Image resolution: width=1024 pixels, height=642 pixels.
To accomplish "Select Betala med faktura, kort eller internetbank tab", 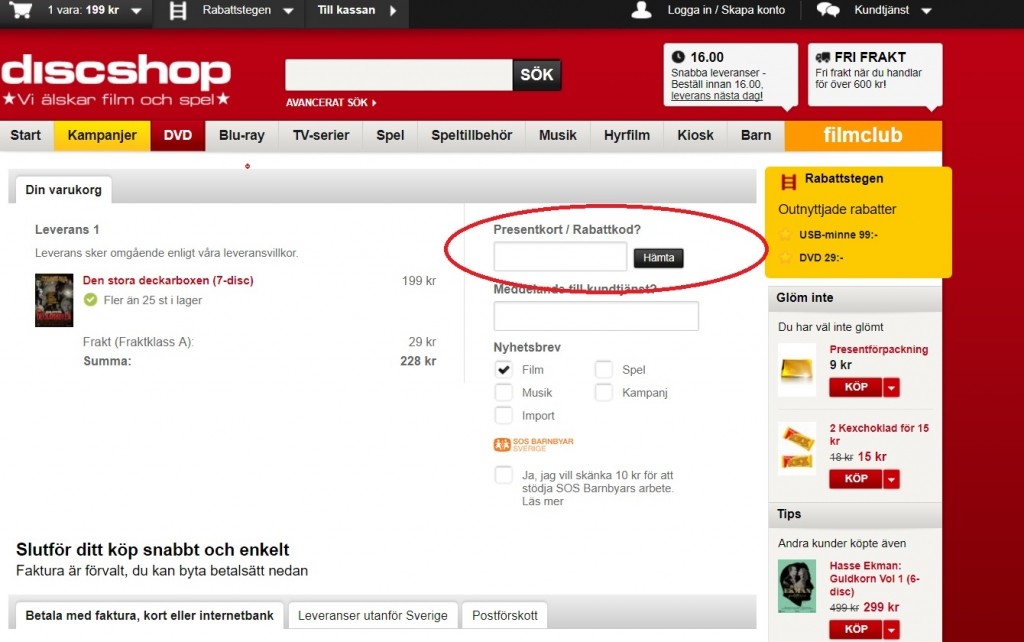I will (x=150, y=615).
